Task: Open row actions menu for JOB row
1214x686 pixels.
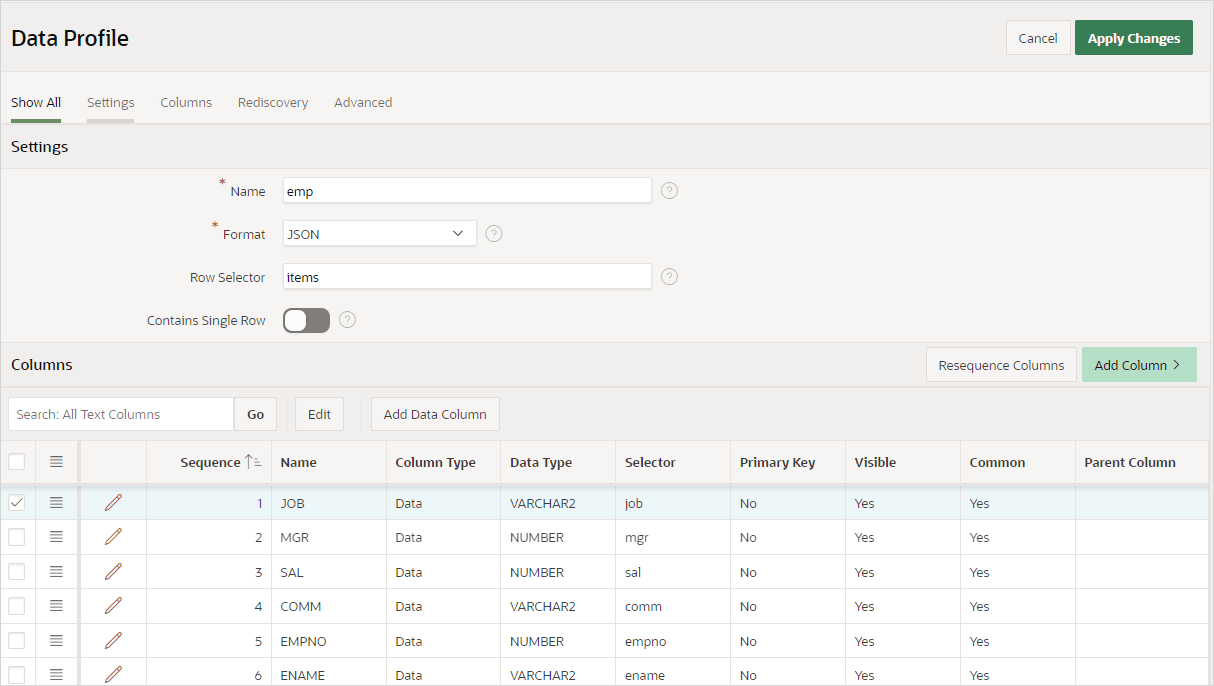Action: [56, 503]
